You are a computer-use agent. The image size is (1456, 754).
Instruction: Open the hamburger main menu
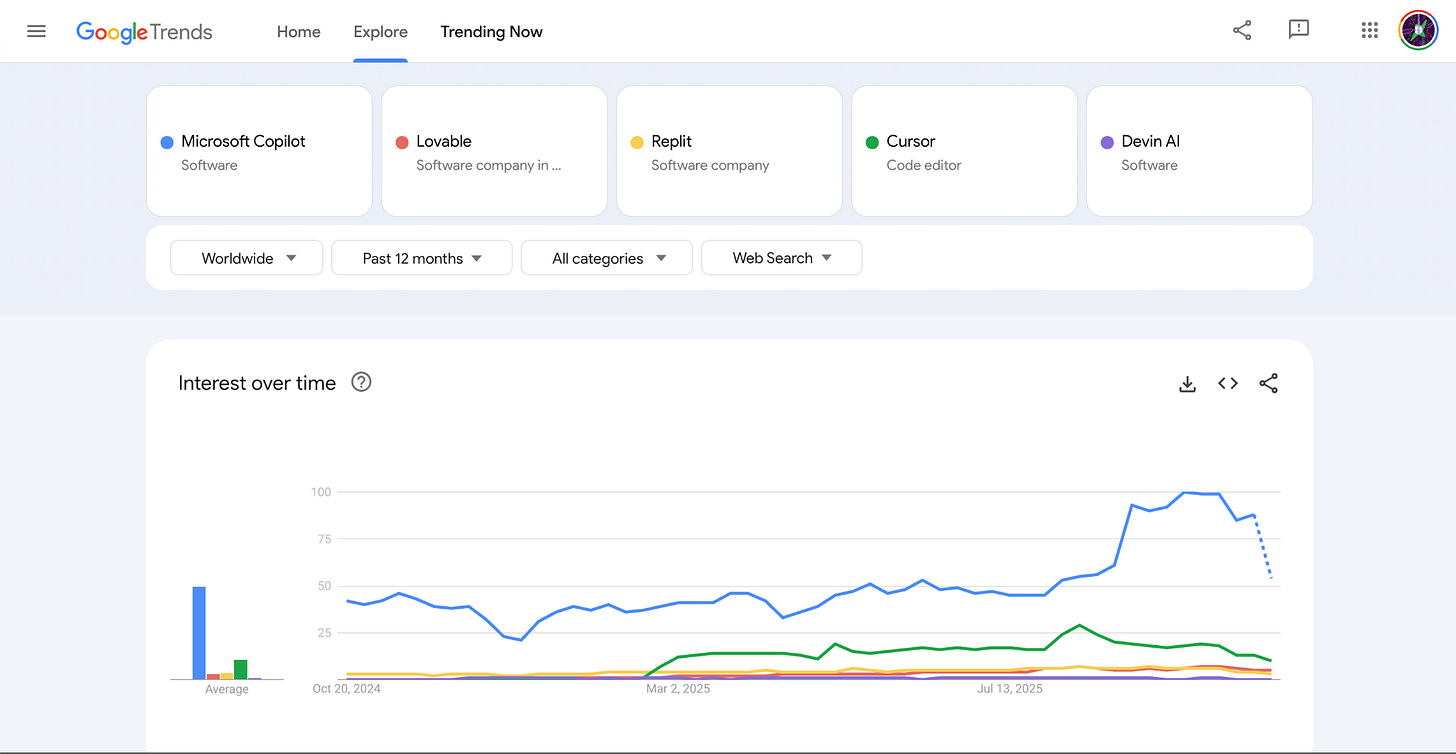(x=37, y=31)
